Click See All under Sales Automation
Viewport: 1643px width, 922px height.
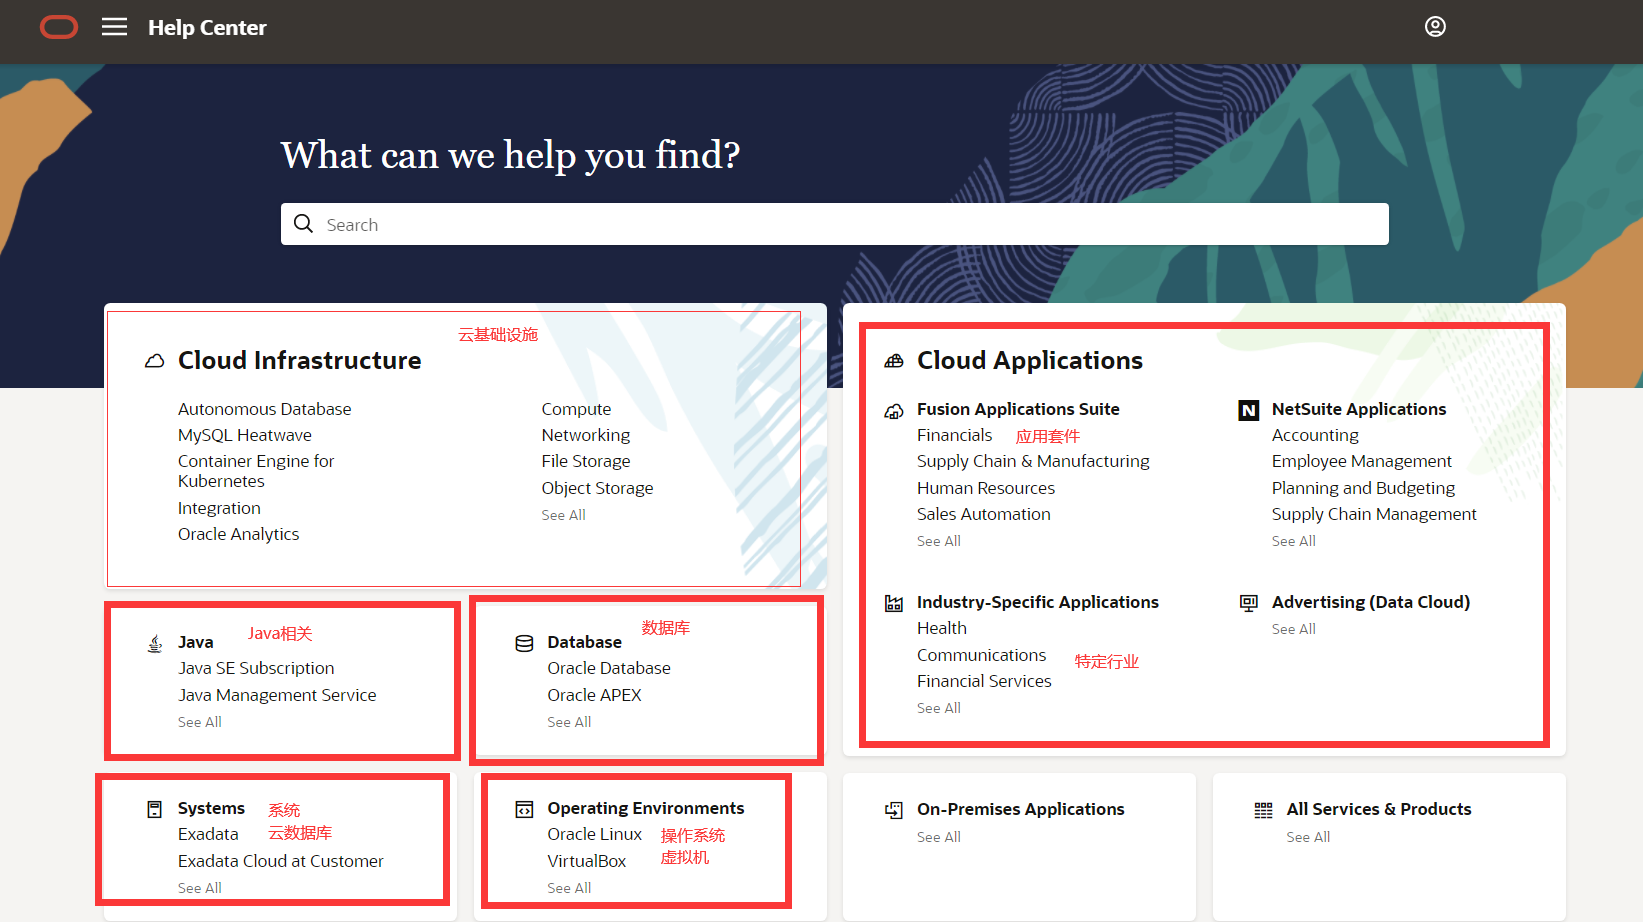click(939, 541)
